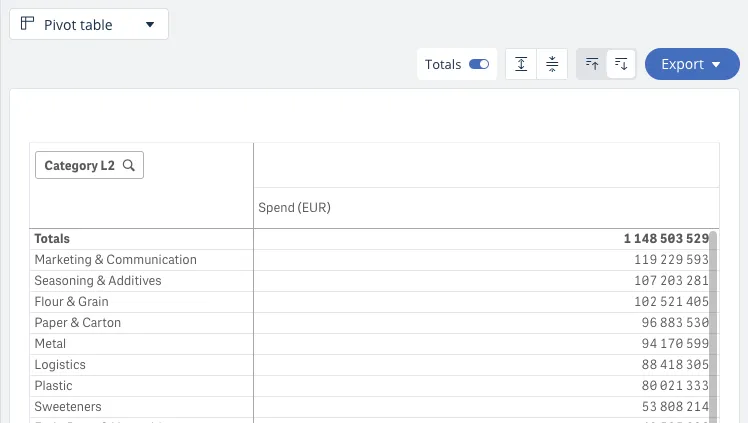Viewport: 748px width, 423px height.
Task: Click the Totals row label
Action: click(52, 239)
